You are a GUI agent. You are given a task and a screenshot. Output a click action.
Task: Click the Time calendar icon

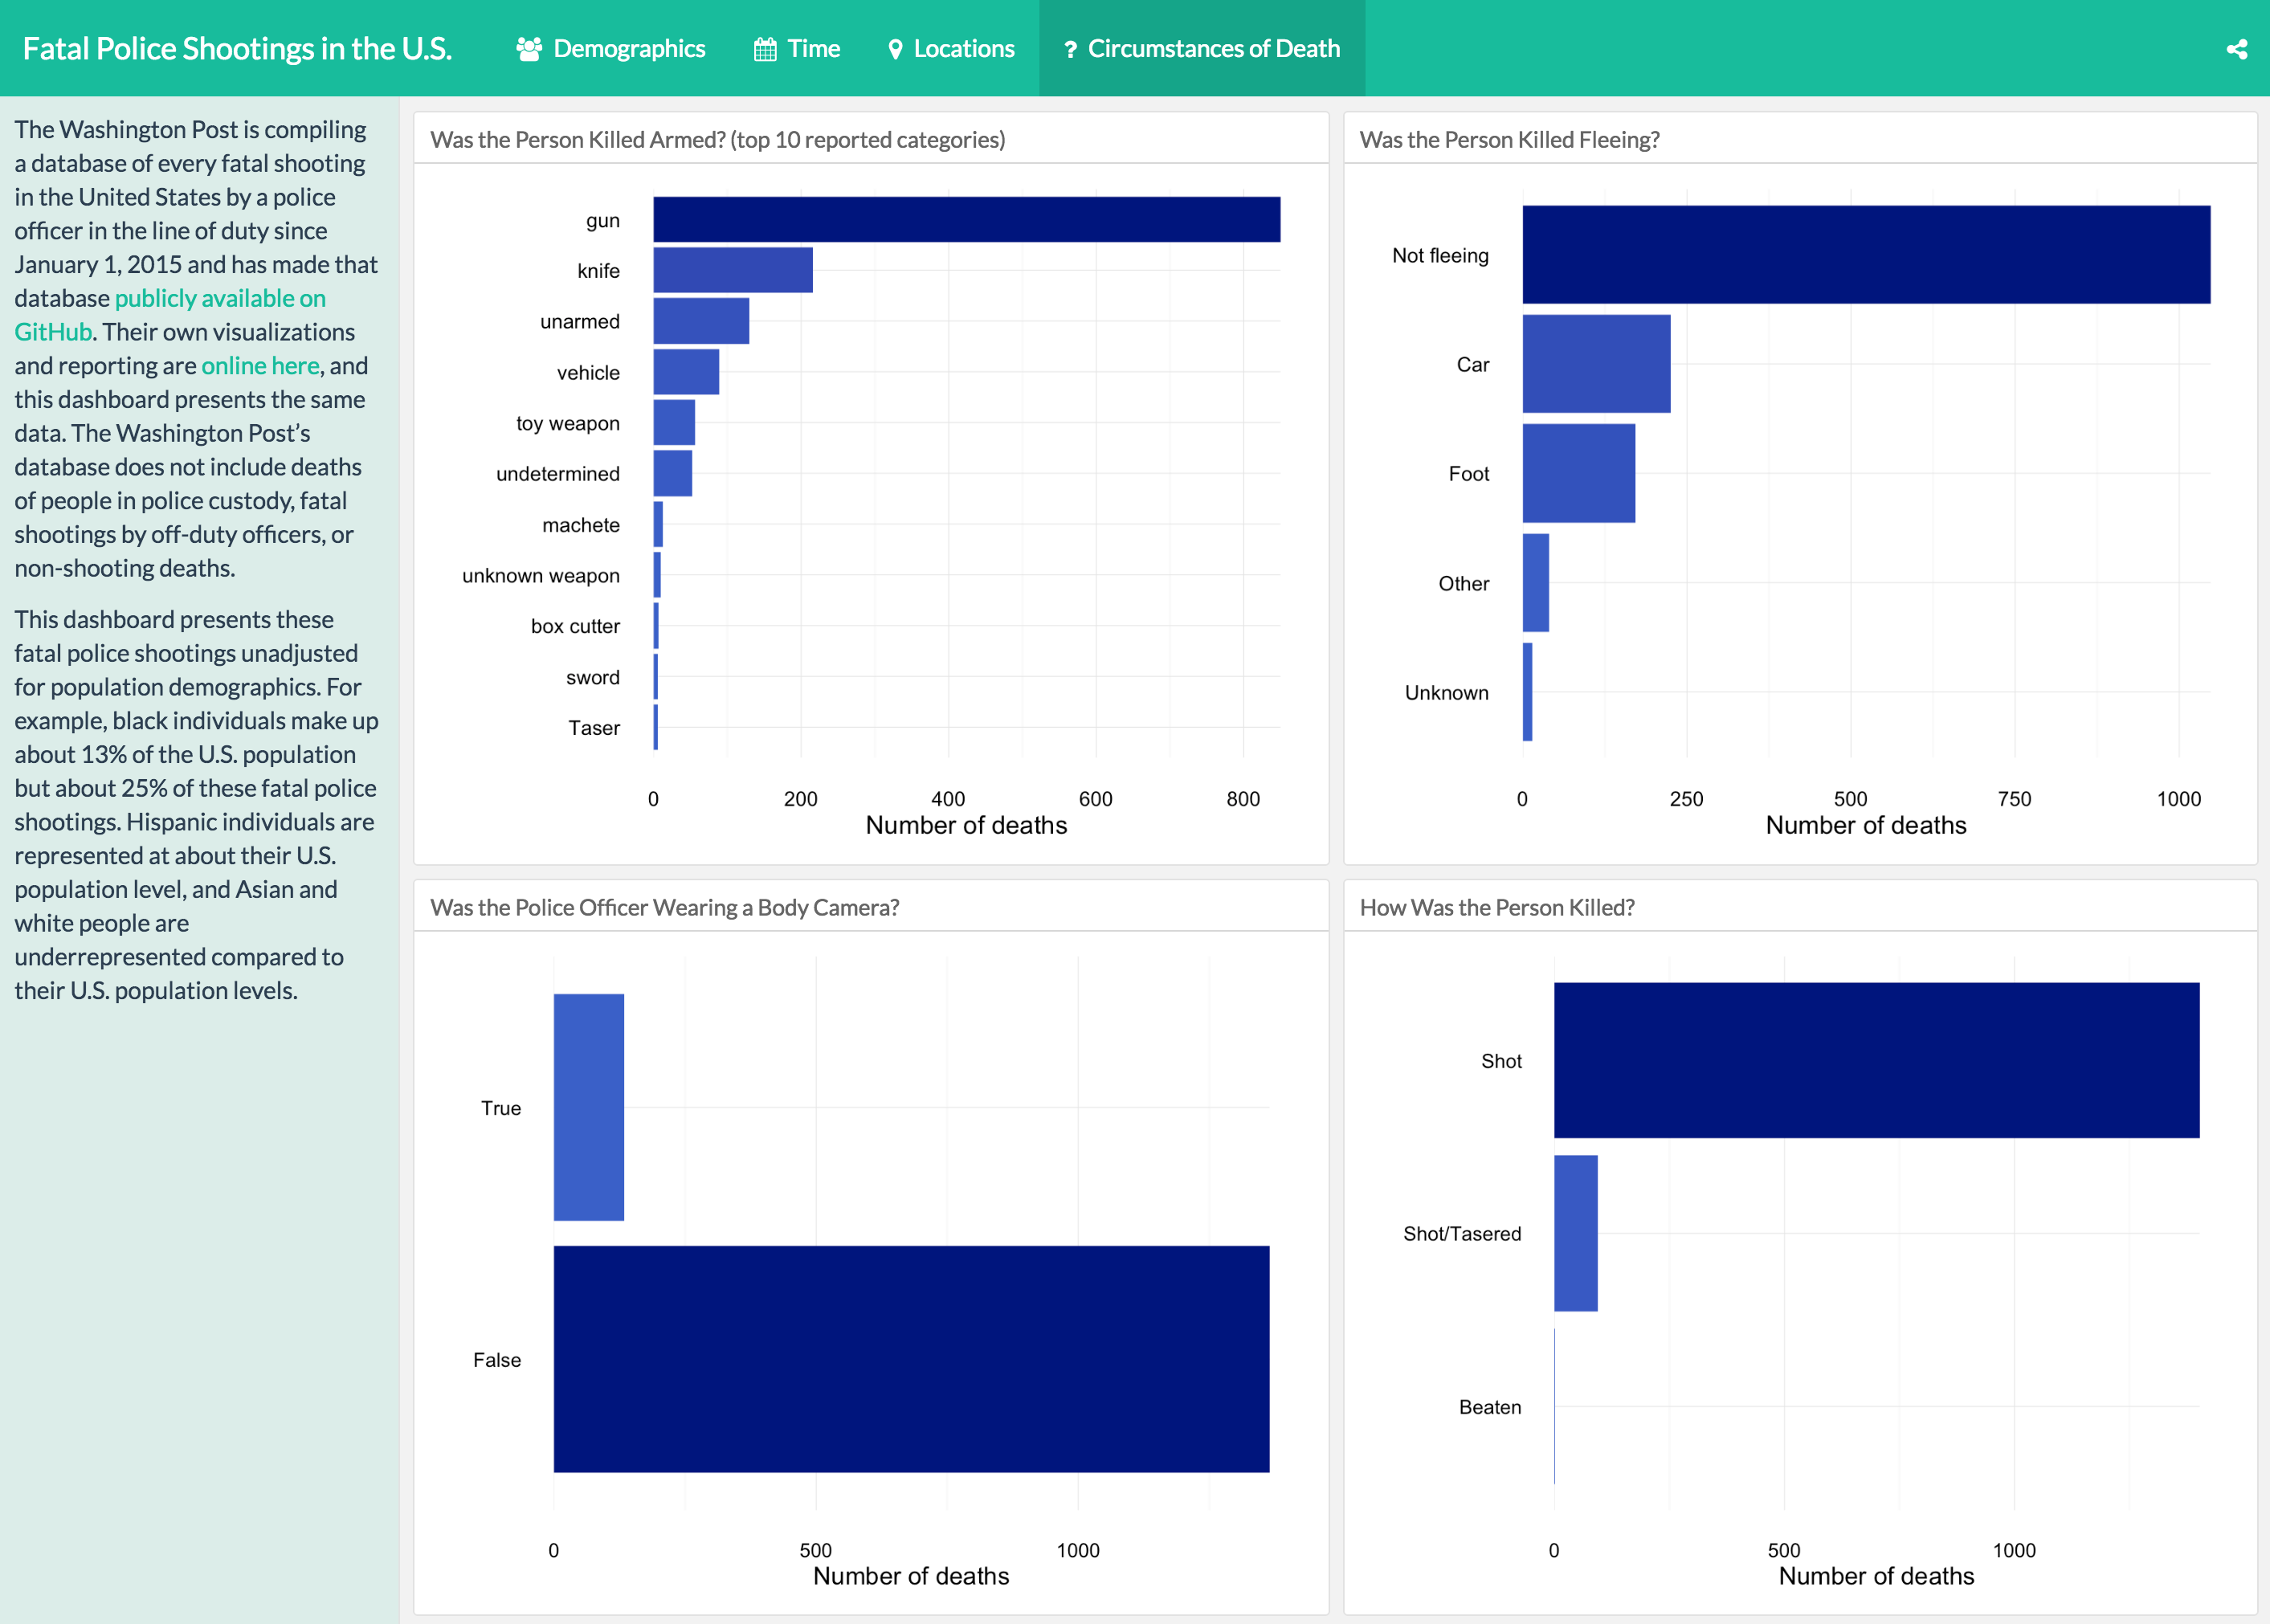765,49
